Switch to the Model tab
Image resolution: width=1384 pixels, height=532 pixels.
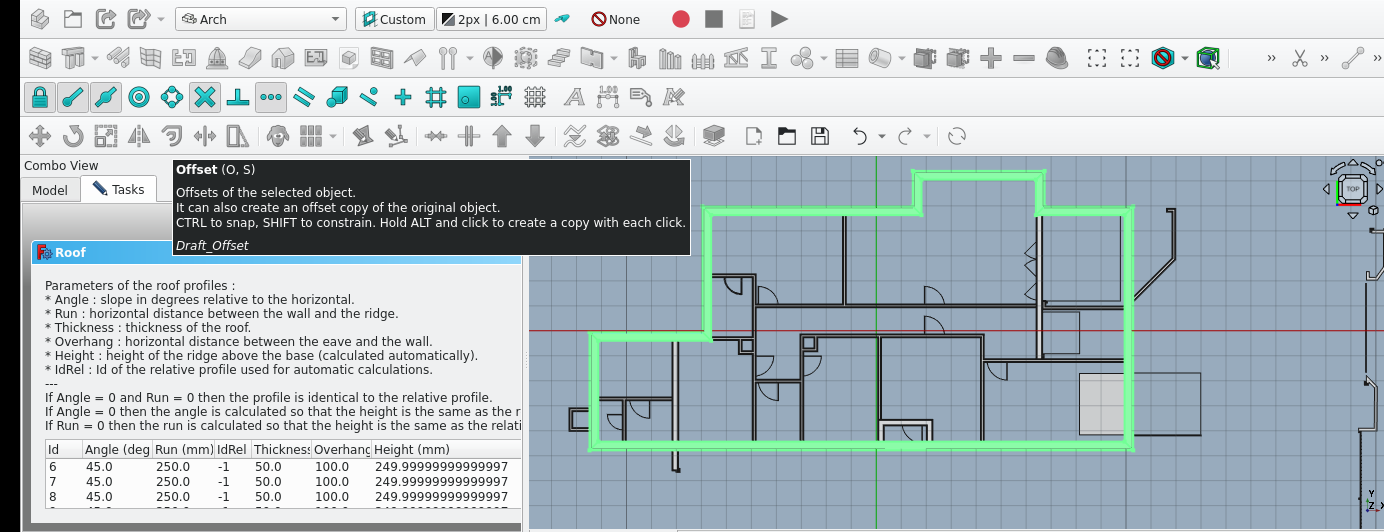coord(50,190)
